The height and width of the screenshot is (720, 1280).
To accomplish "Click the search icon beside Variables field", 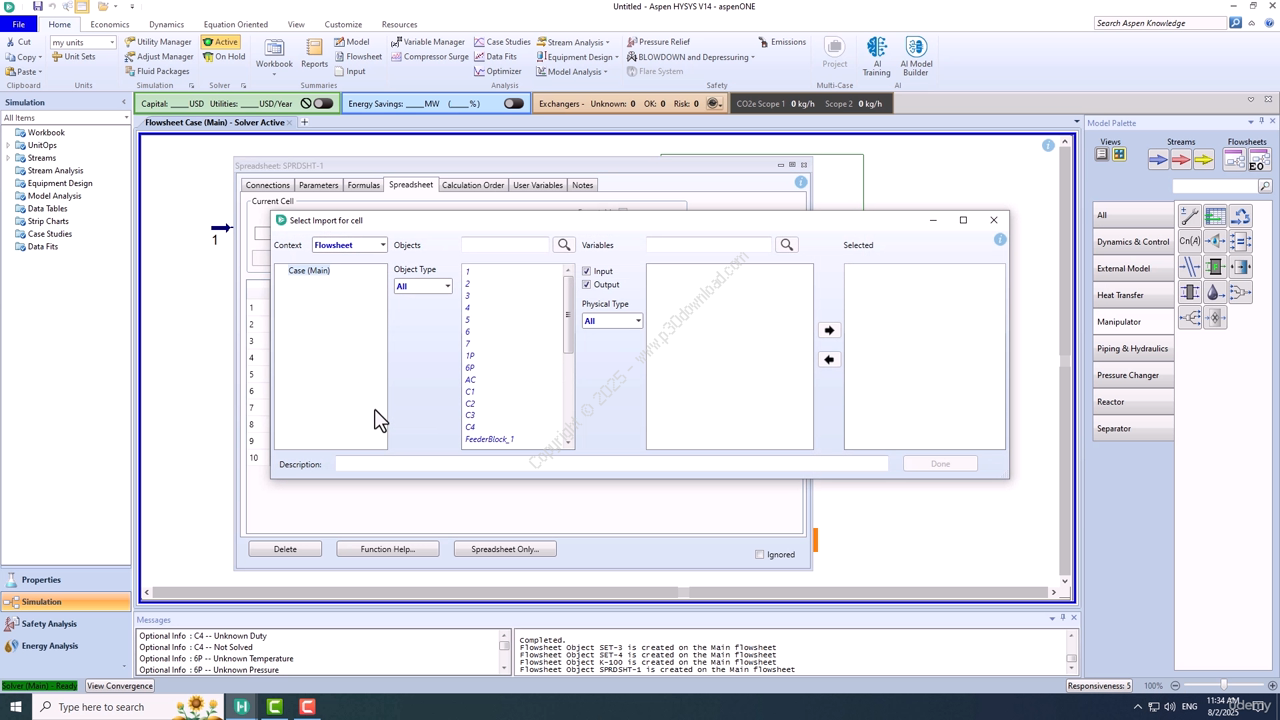I will [787, 245].
